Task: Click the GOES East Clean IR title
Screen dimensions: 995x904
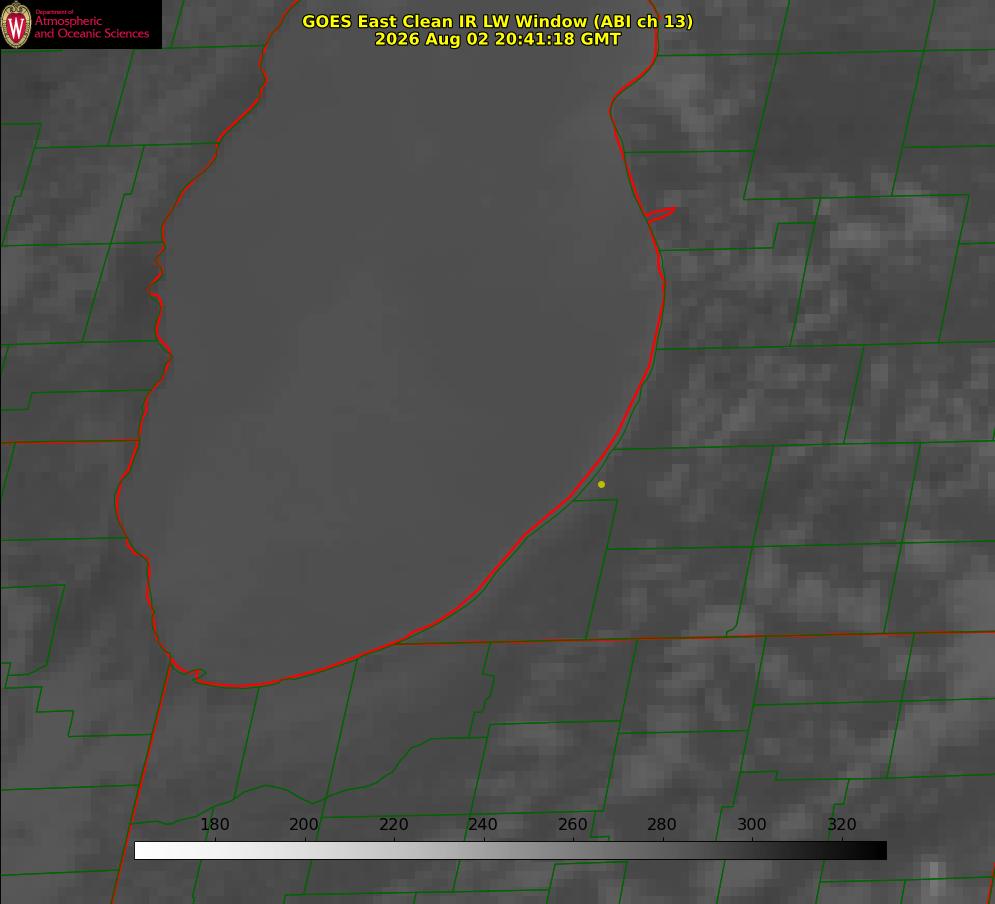Action: coord(497,21)
